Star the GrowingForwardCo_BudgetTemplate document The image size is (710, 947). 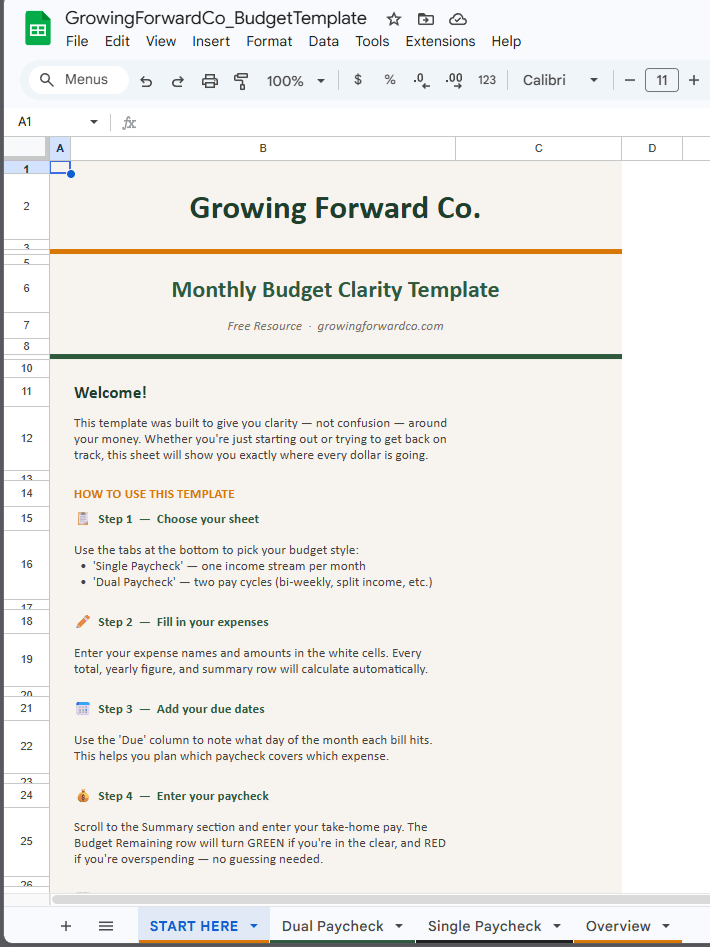point(394,19)
